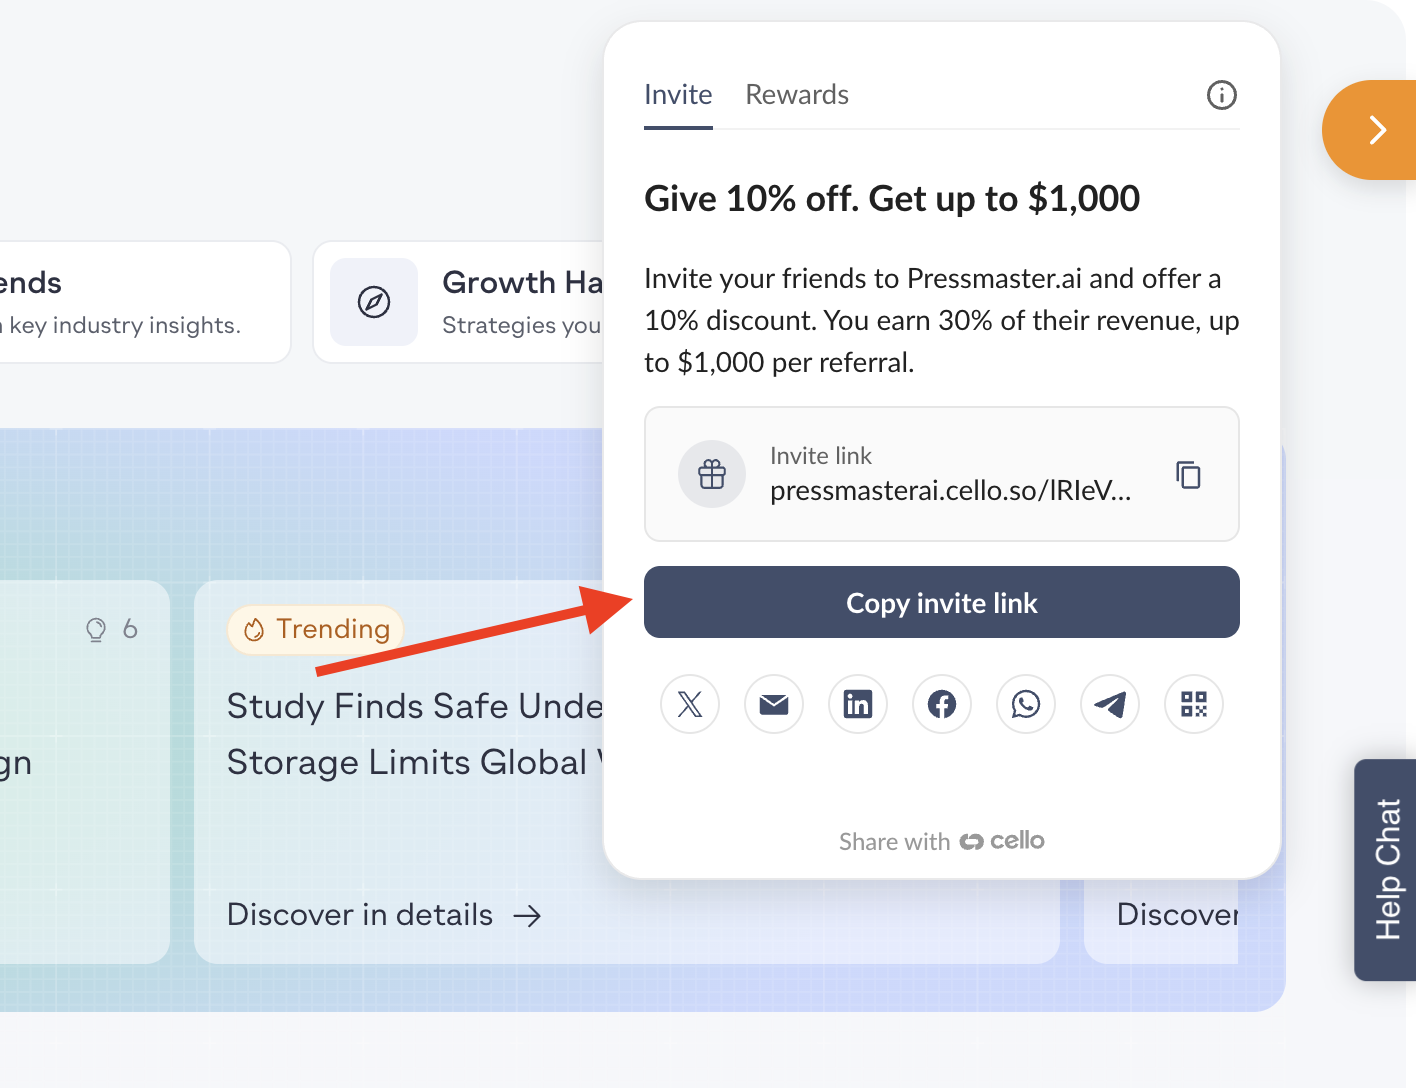Share invite via Telegram icon

click(1110, 704)
